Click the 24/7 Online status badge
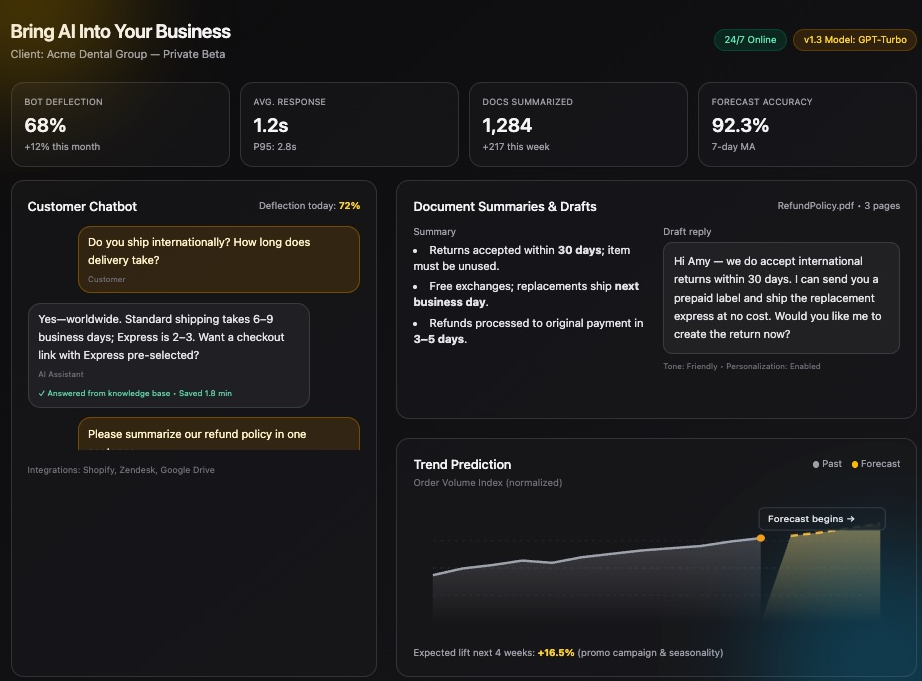Viewport: 922px width, 681px height. (x=750, y=40)
